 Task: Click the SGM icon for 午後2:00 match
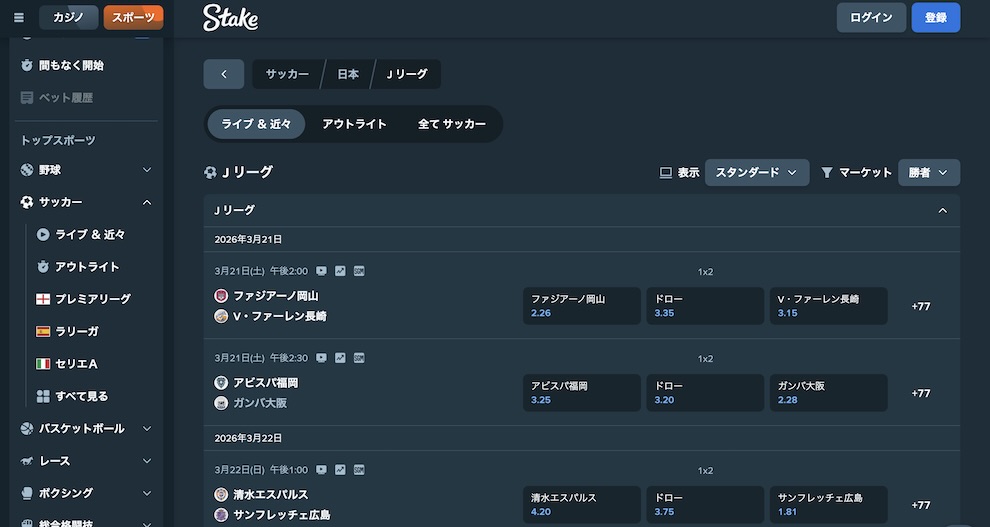pos(359,271)
